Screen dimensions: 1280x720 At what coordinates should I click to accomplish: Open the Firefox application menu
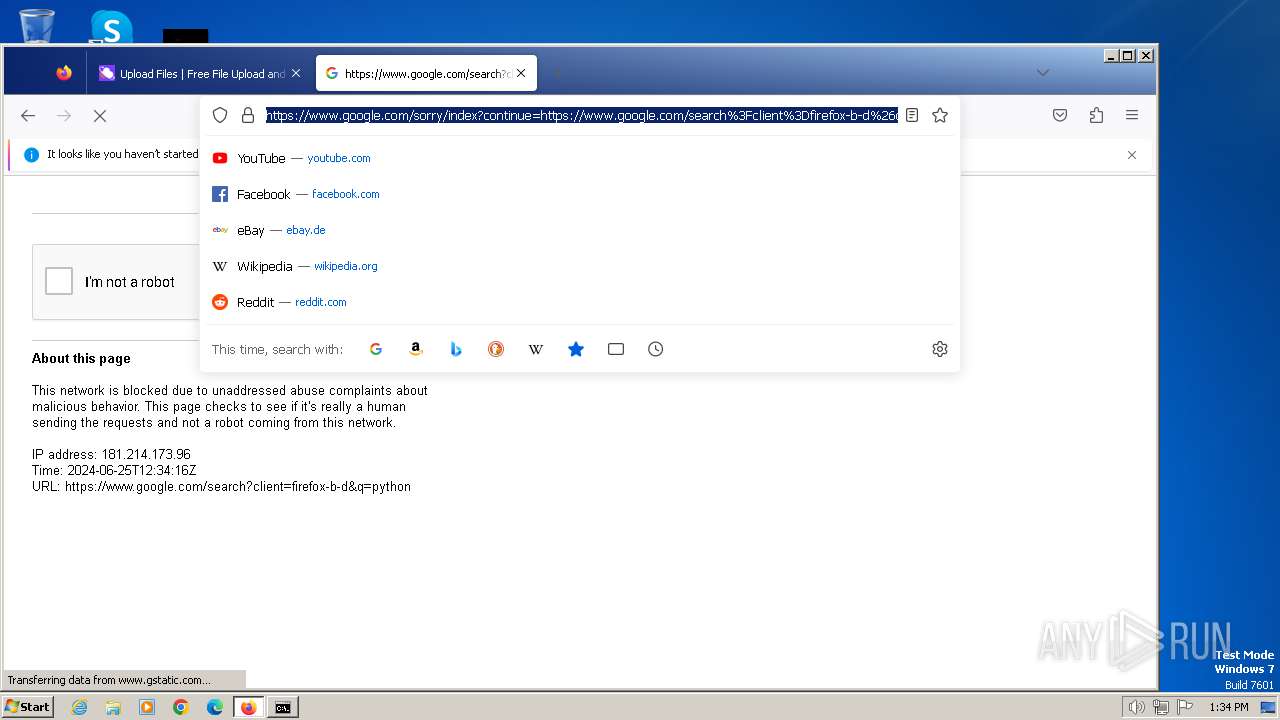pos(1132,116)
